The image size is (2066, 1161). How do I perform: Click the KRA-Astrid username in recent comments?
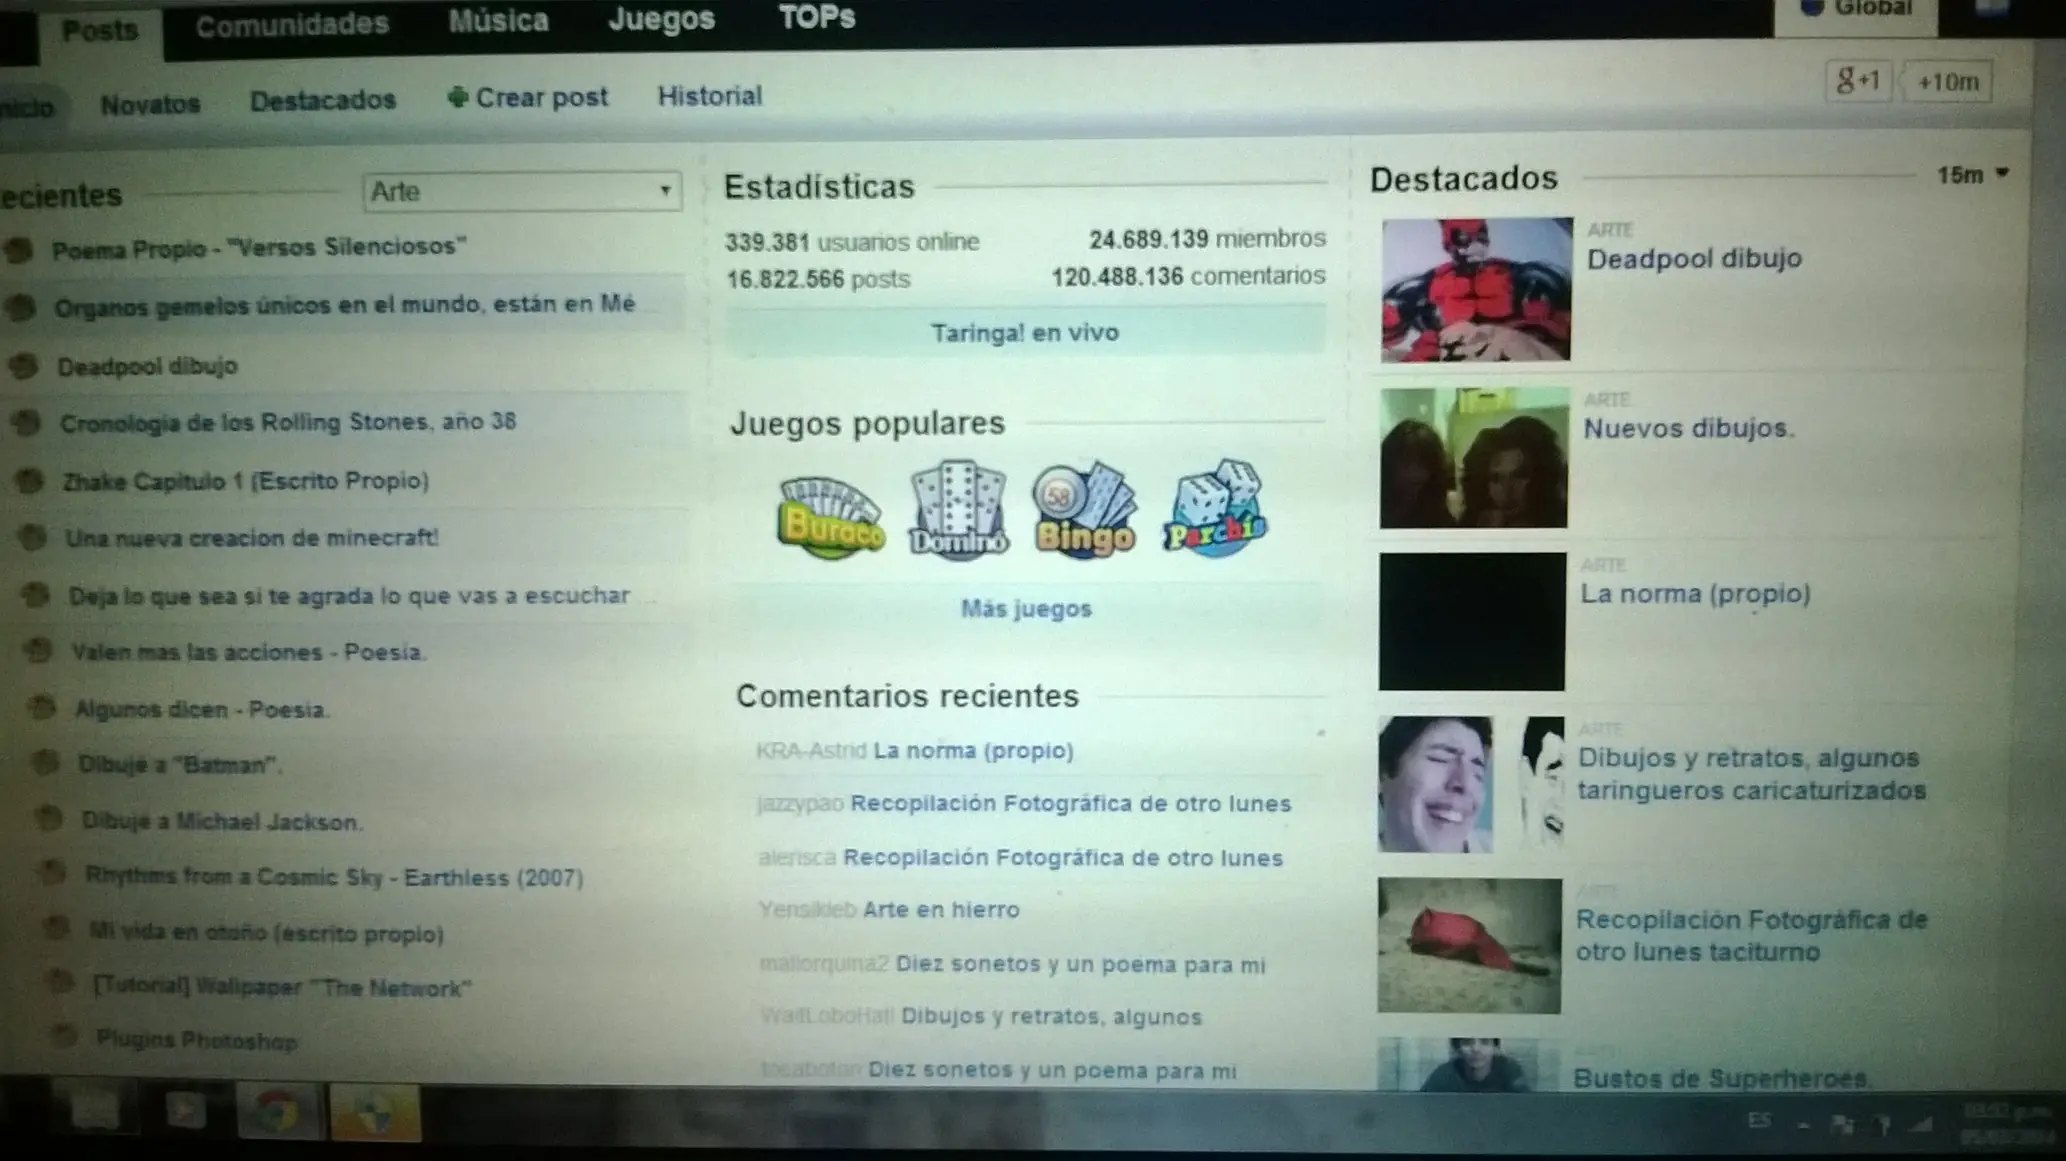point(811,750)
